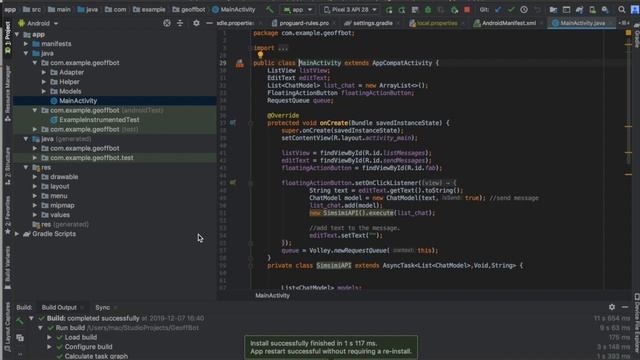
Task: Select MainActivity in the project tree
Action: (x=78, y=101)
